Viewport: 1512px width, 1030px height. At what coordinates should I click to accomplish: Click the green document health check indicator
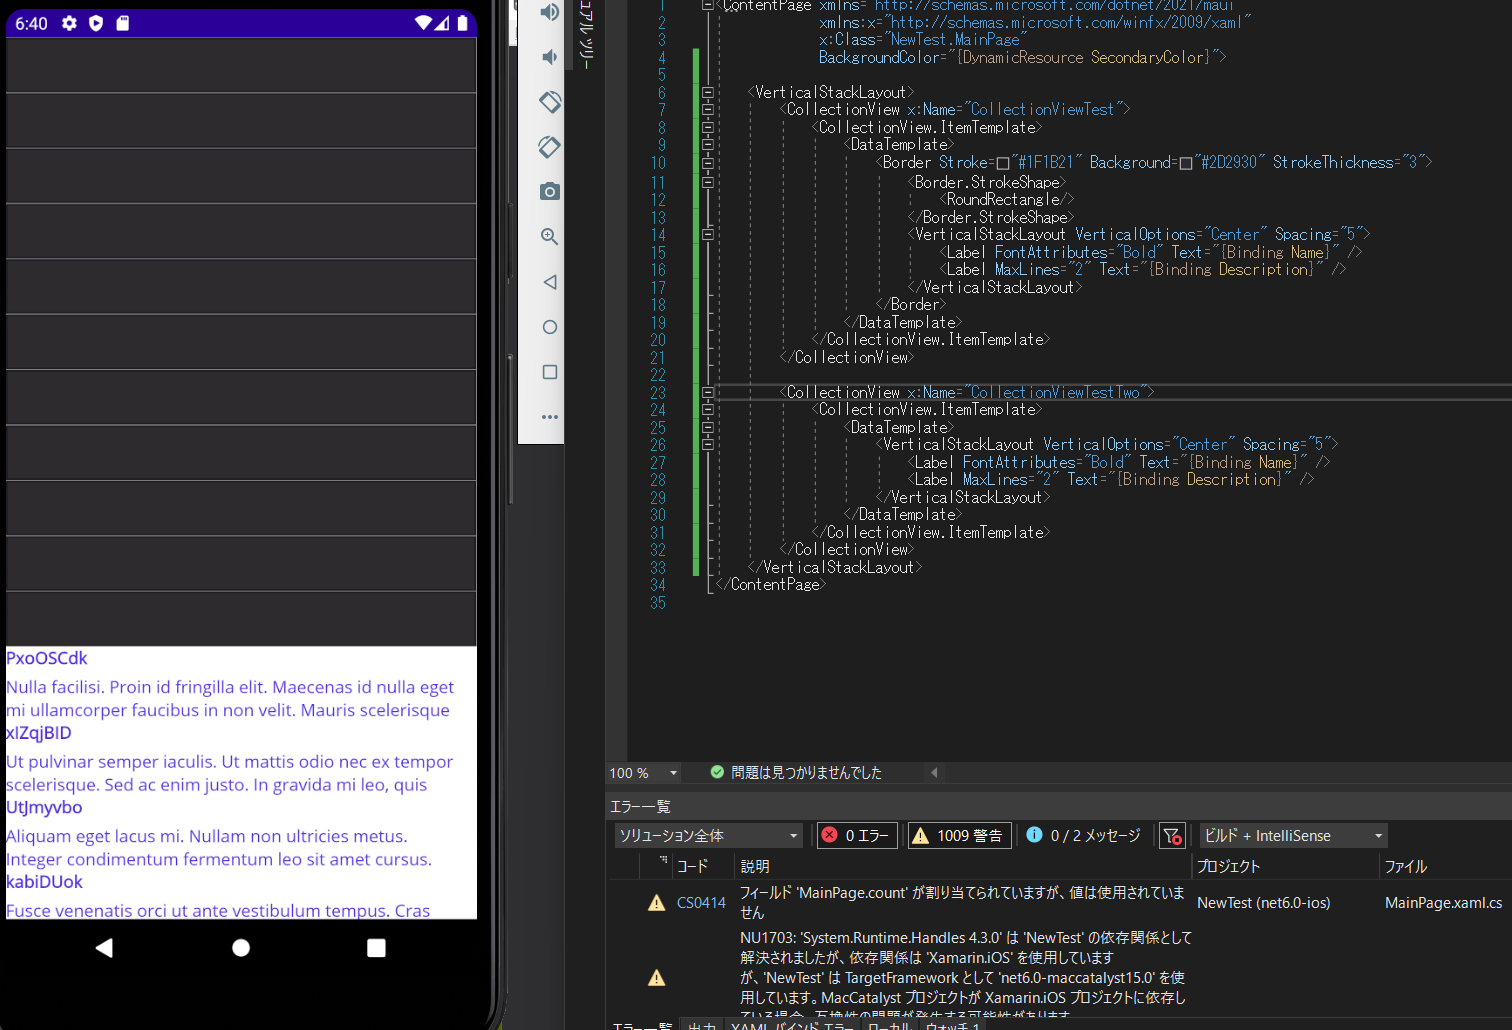717,772
